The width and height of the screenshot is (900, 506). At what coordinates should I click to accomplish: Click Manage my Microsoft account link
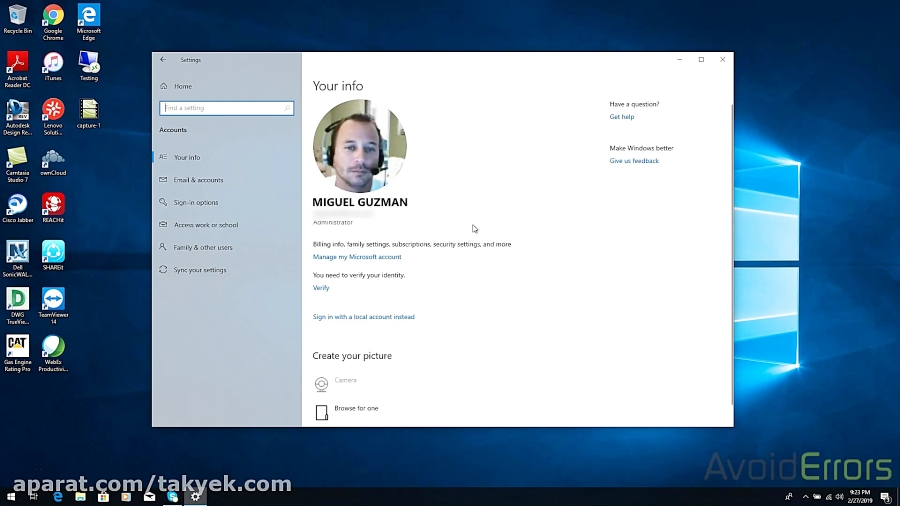(x=357, y=257)
